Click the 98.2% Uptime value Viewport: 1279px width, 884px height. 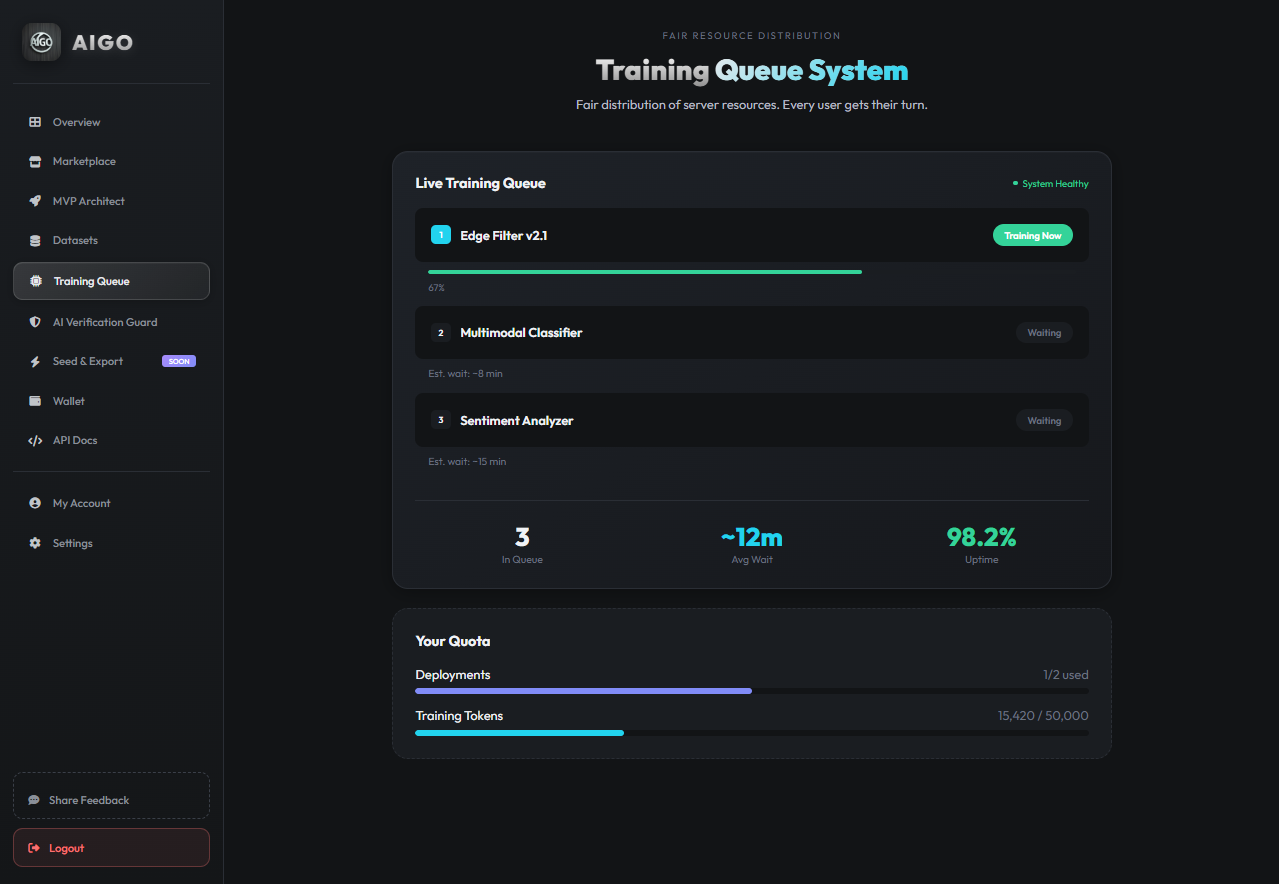pos(981,537)
